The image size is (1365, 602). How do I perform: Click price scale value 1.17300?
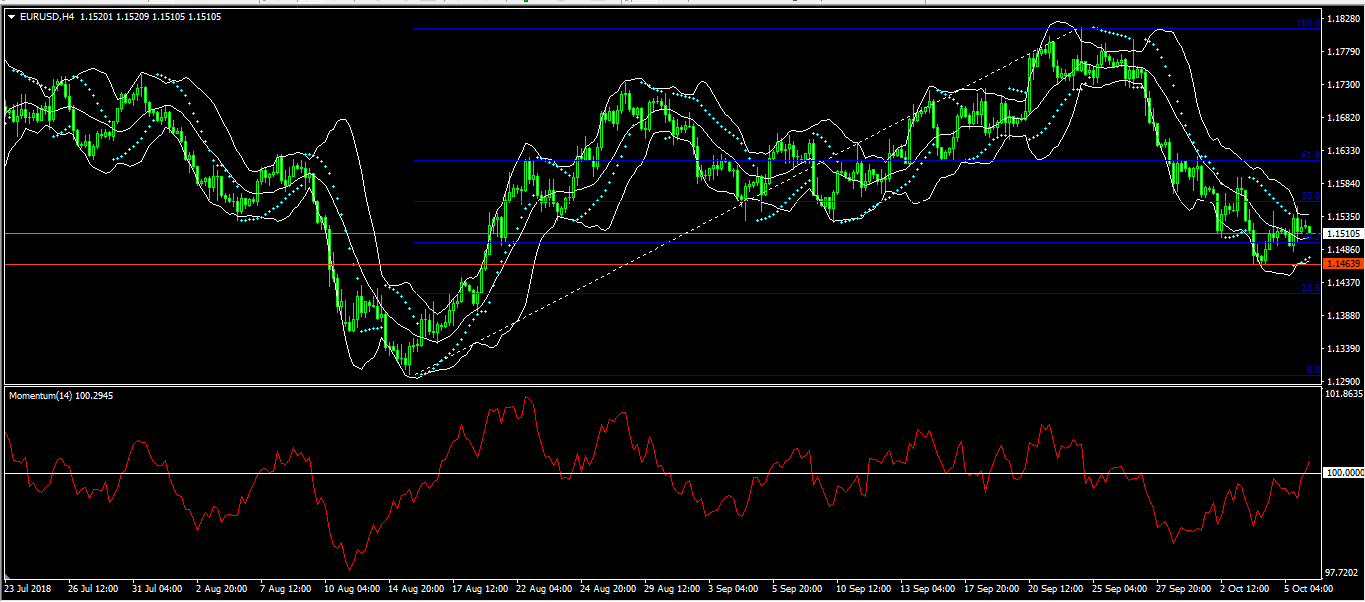[1342, 85]
